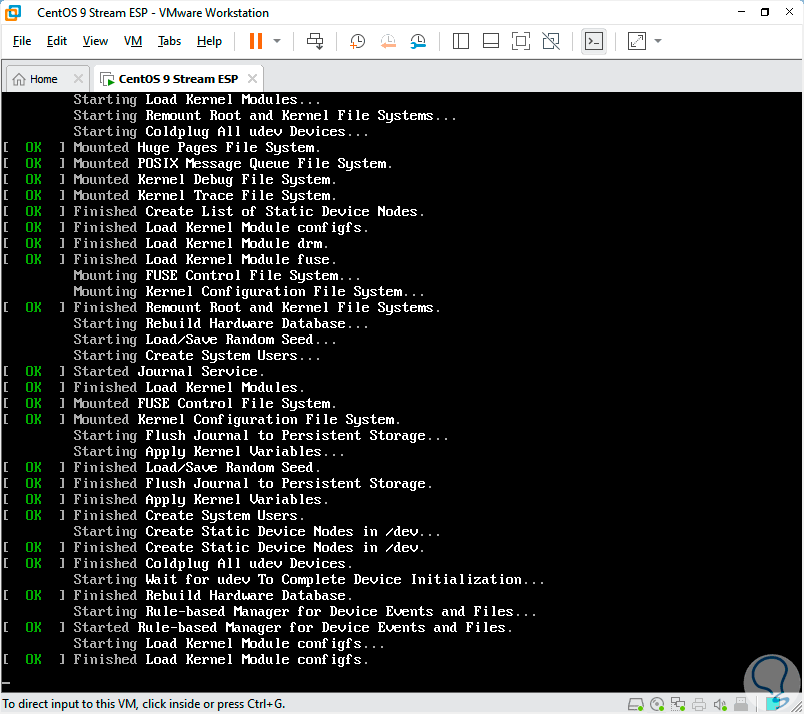Open the Help menu
The width and height of the screenshot is (804, 714).
pos(209,41)
